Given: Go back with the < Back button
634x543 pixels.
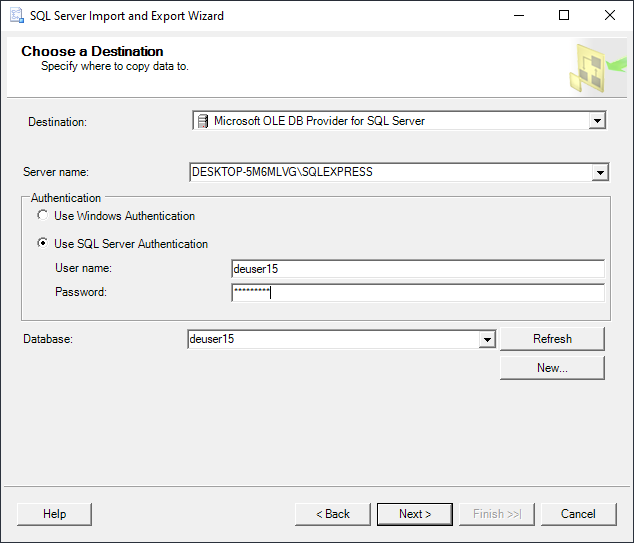Looking at the screenshot, I should pyautogui.click(x=333, y=514).
